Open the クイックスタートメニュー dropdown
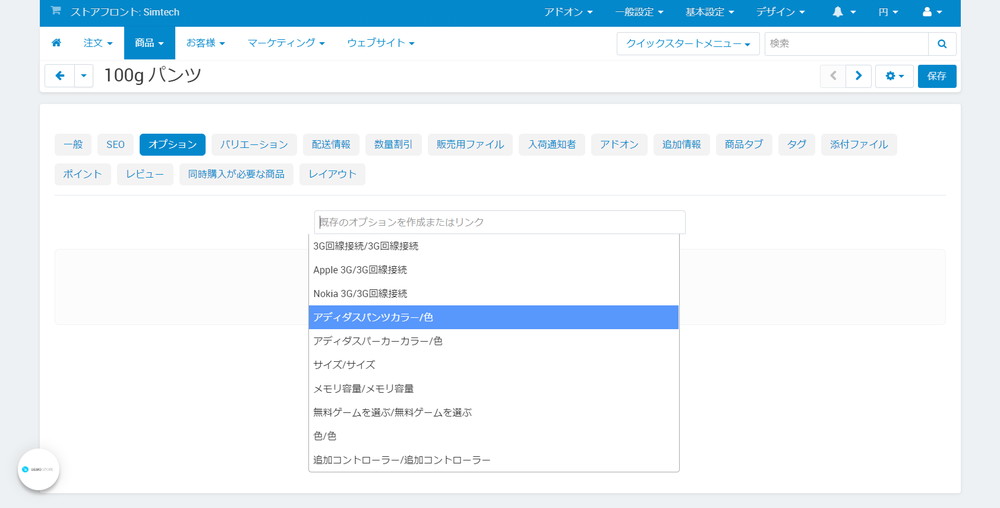Image resolution: width=1000 pixels, height=508 pixels. [688, 44]
